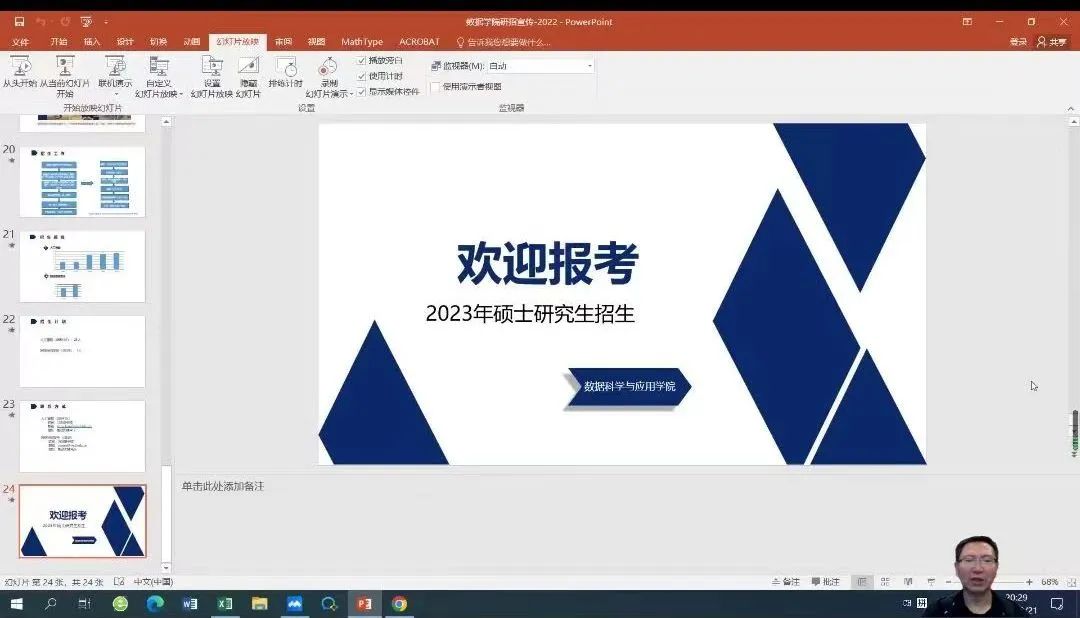Image resolution: width=1080 pixels, height=618 pixels.
Task: Switch to the MathType tab
Action: [361, 42]
